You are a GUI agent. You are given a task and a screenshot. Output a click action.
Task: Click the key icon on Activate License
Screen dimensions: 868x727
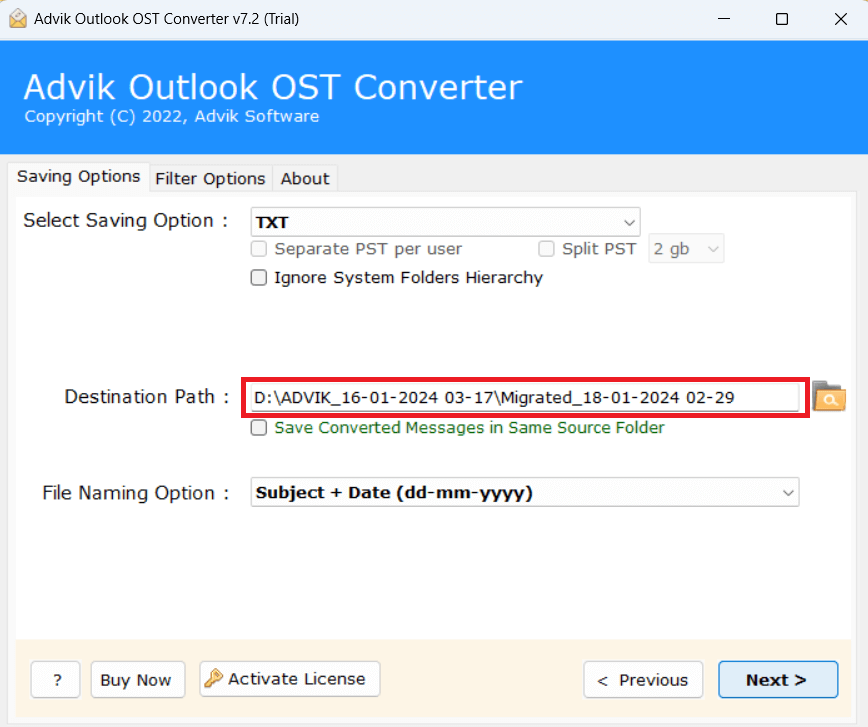pos(213,678)
